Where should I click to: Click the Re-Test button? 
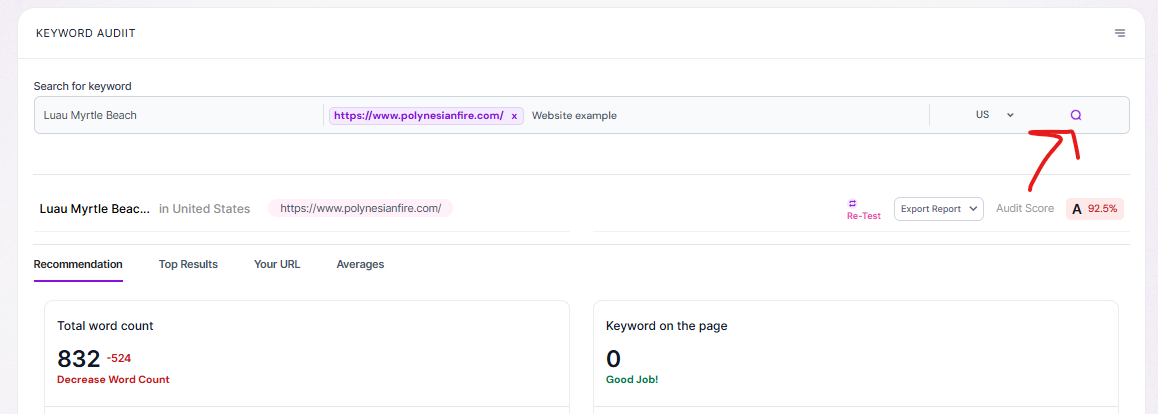tap(863, 210)
